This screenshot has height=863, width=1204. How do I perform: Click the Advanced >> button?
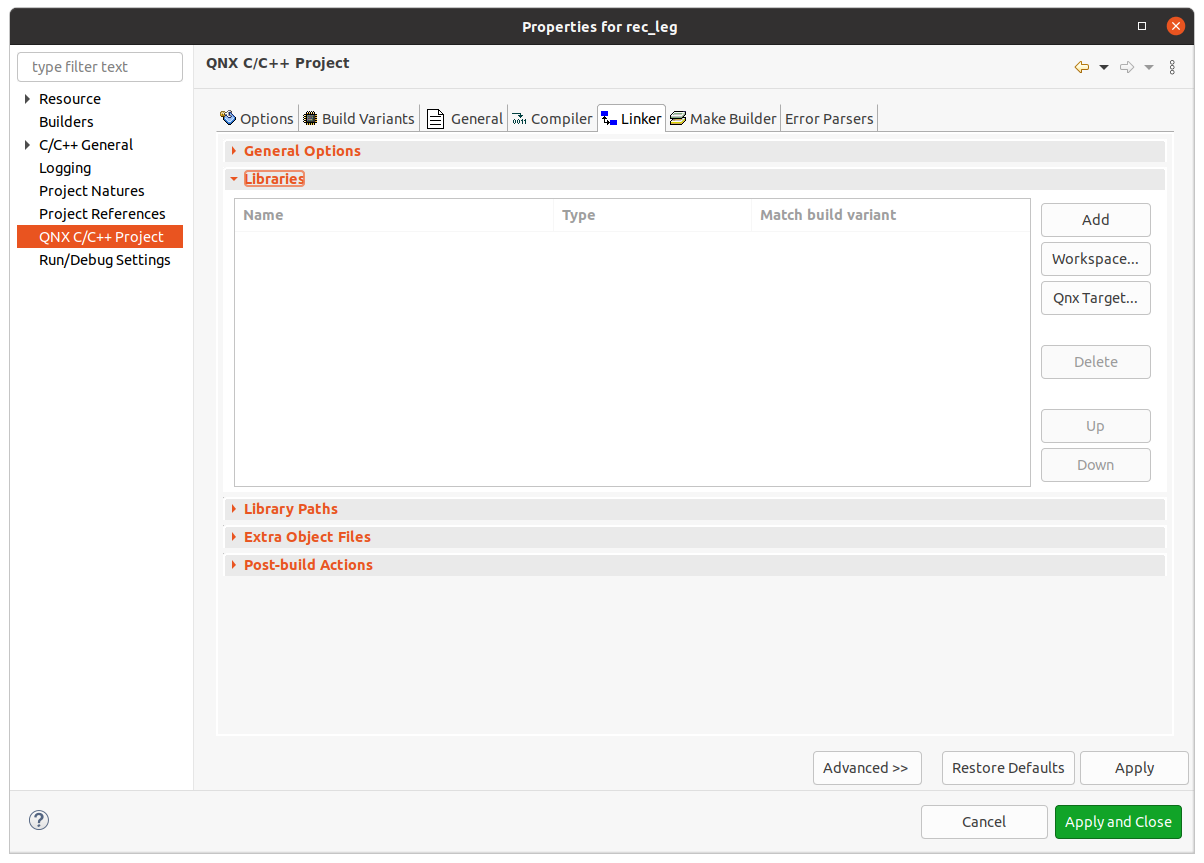click(x=867, y=768)
